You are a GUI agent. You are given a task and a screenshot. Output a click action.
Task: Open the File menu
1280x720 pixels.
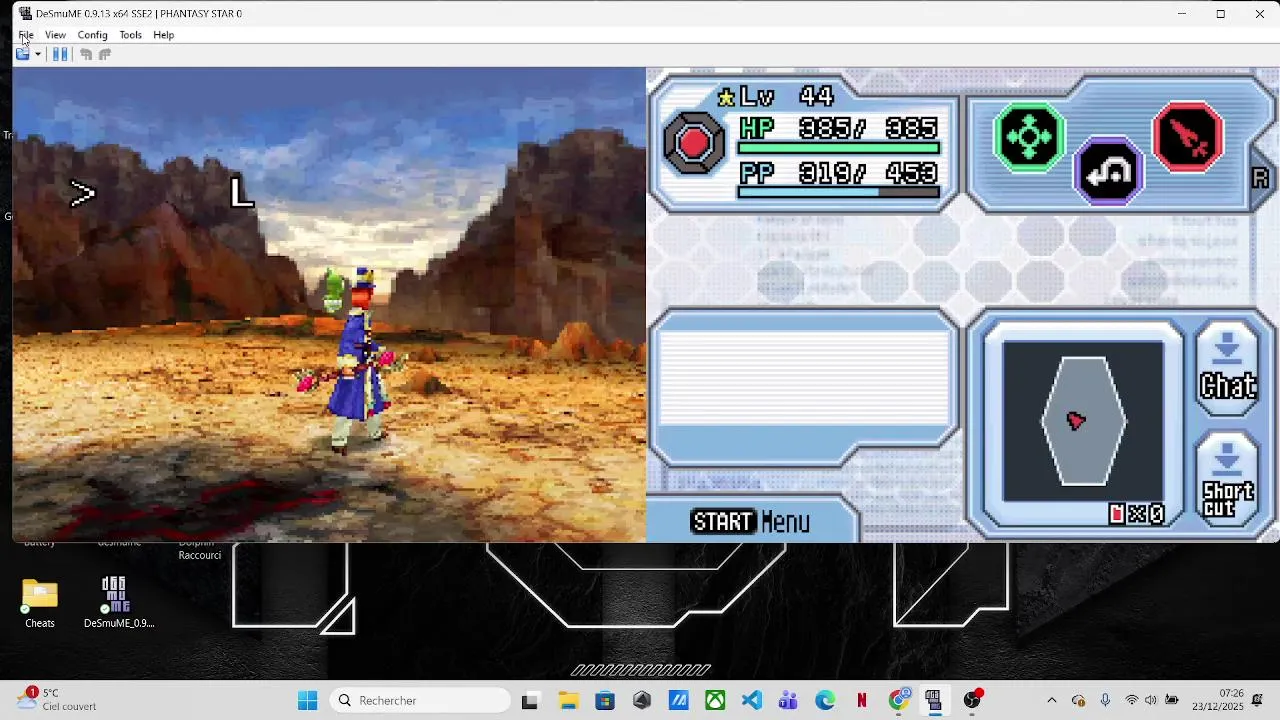coord(26,35)
